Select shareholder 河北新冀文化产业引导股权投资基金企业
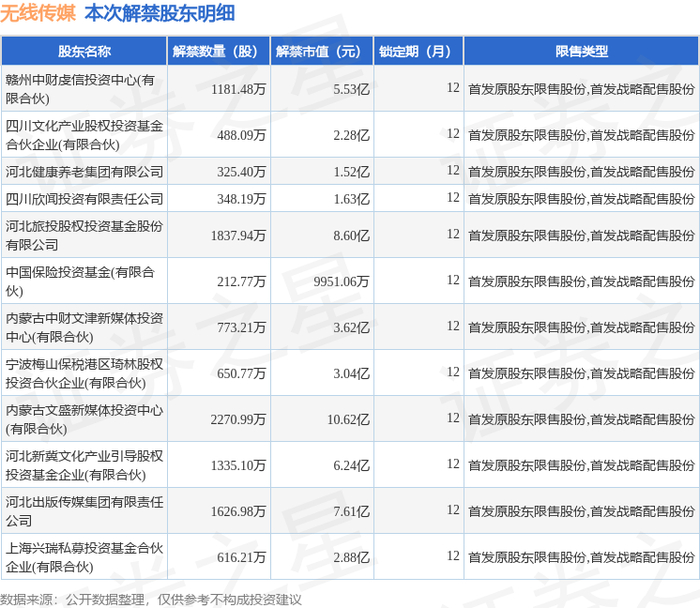This screenshot has height=608, width=700. pos(84,466)
